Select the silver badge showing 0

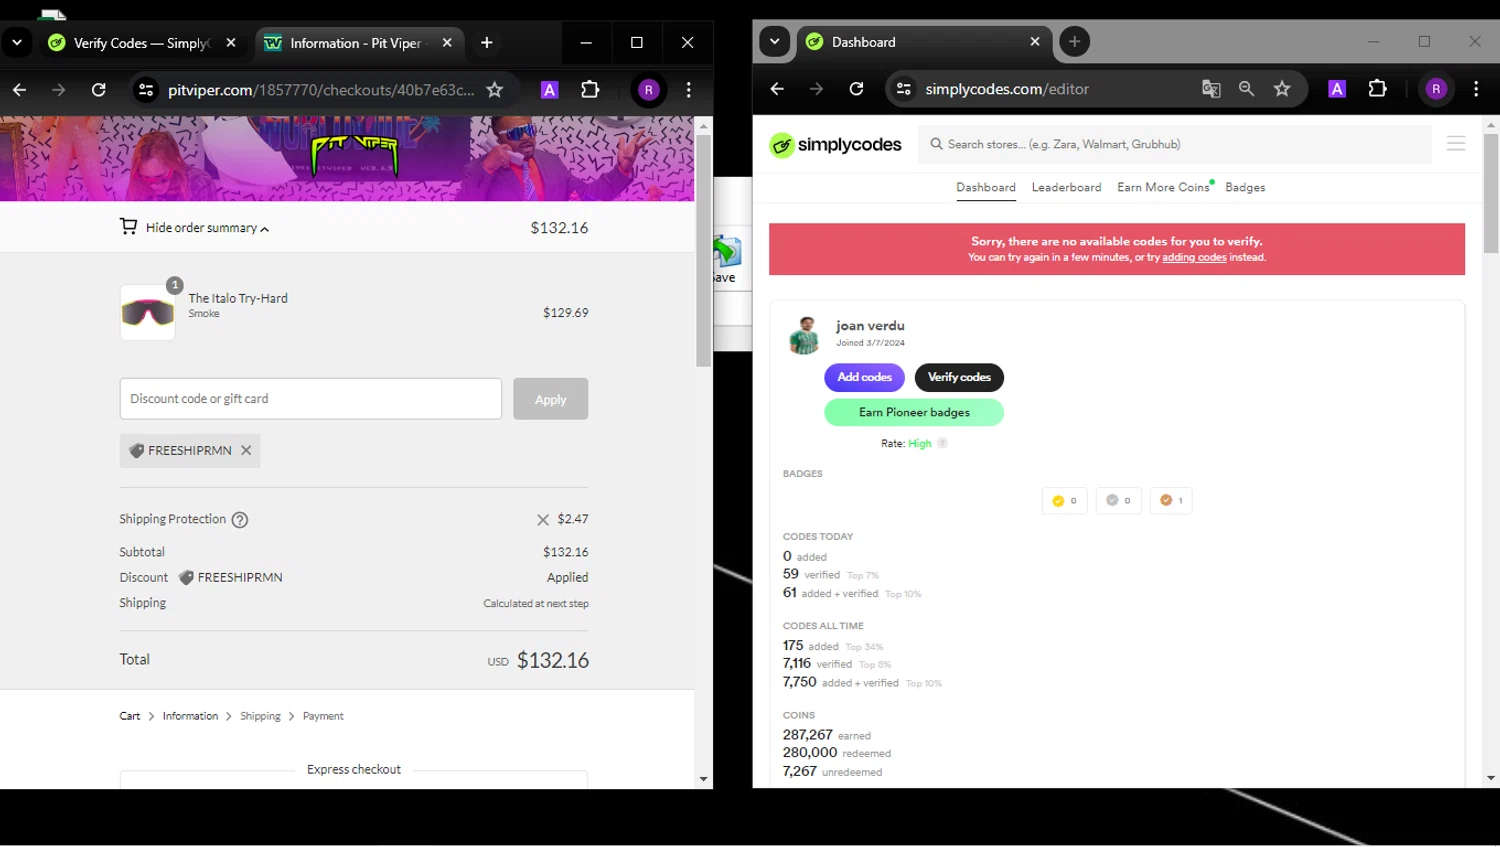coord(1118,501)
